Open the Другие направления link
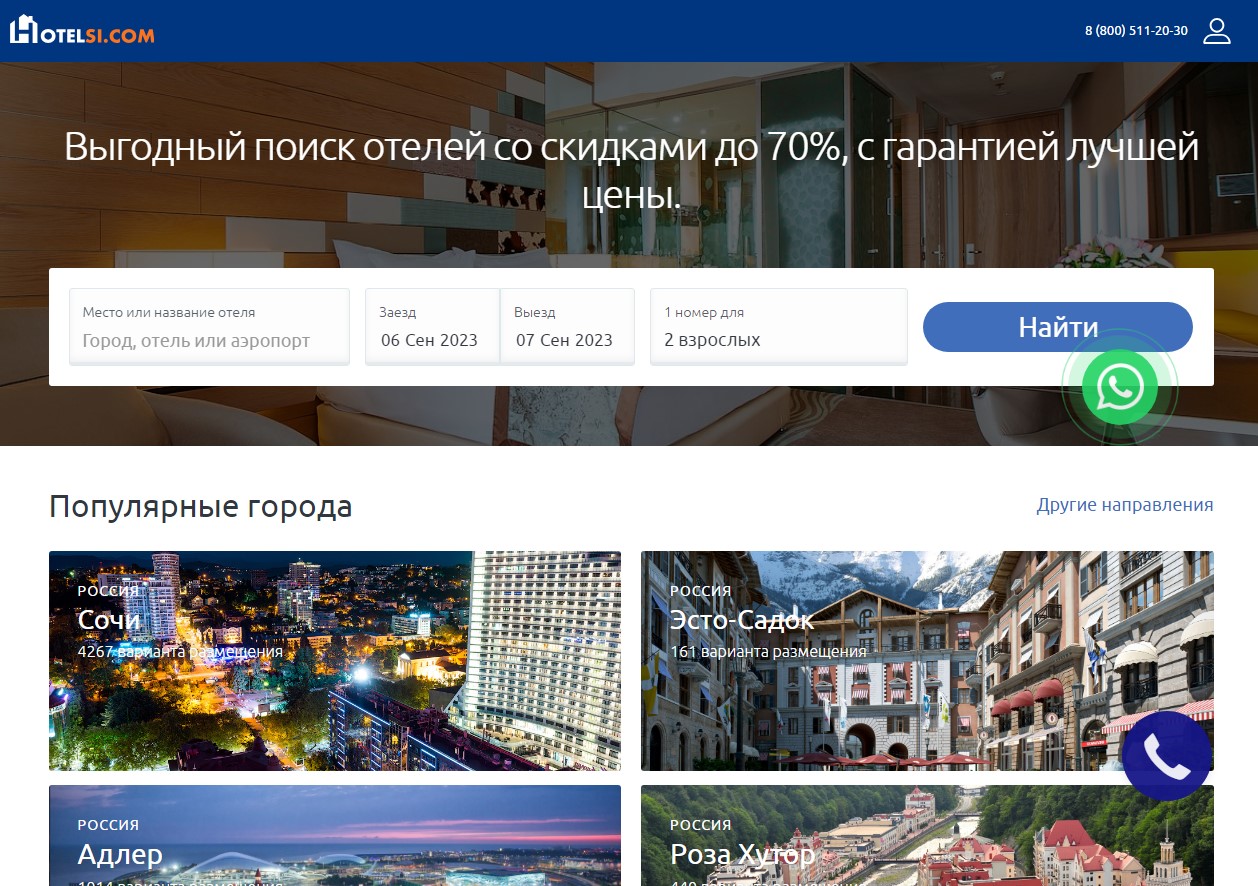The width and height of the screenshot is (1258, 886). (x=1125, y=505)
